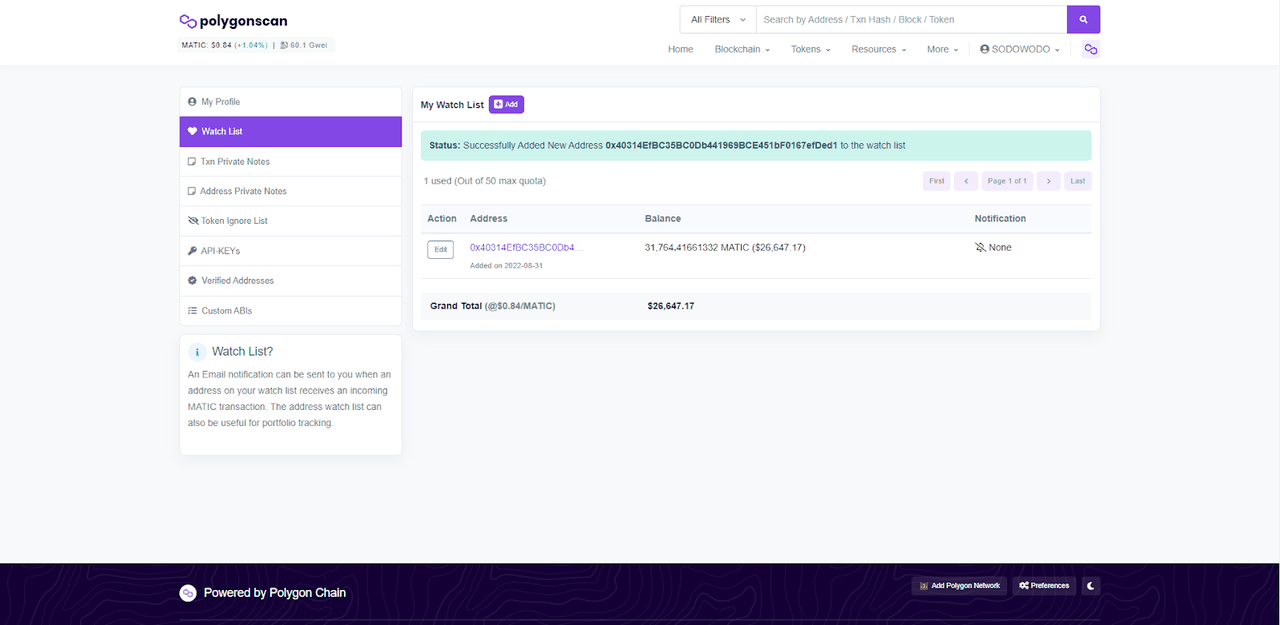This screenshot has width=1280, height=625.
Task: Click the heart icon on Watch List entry
Action: coord(192,131)
